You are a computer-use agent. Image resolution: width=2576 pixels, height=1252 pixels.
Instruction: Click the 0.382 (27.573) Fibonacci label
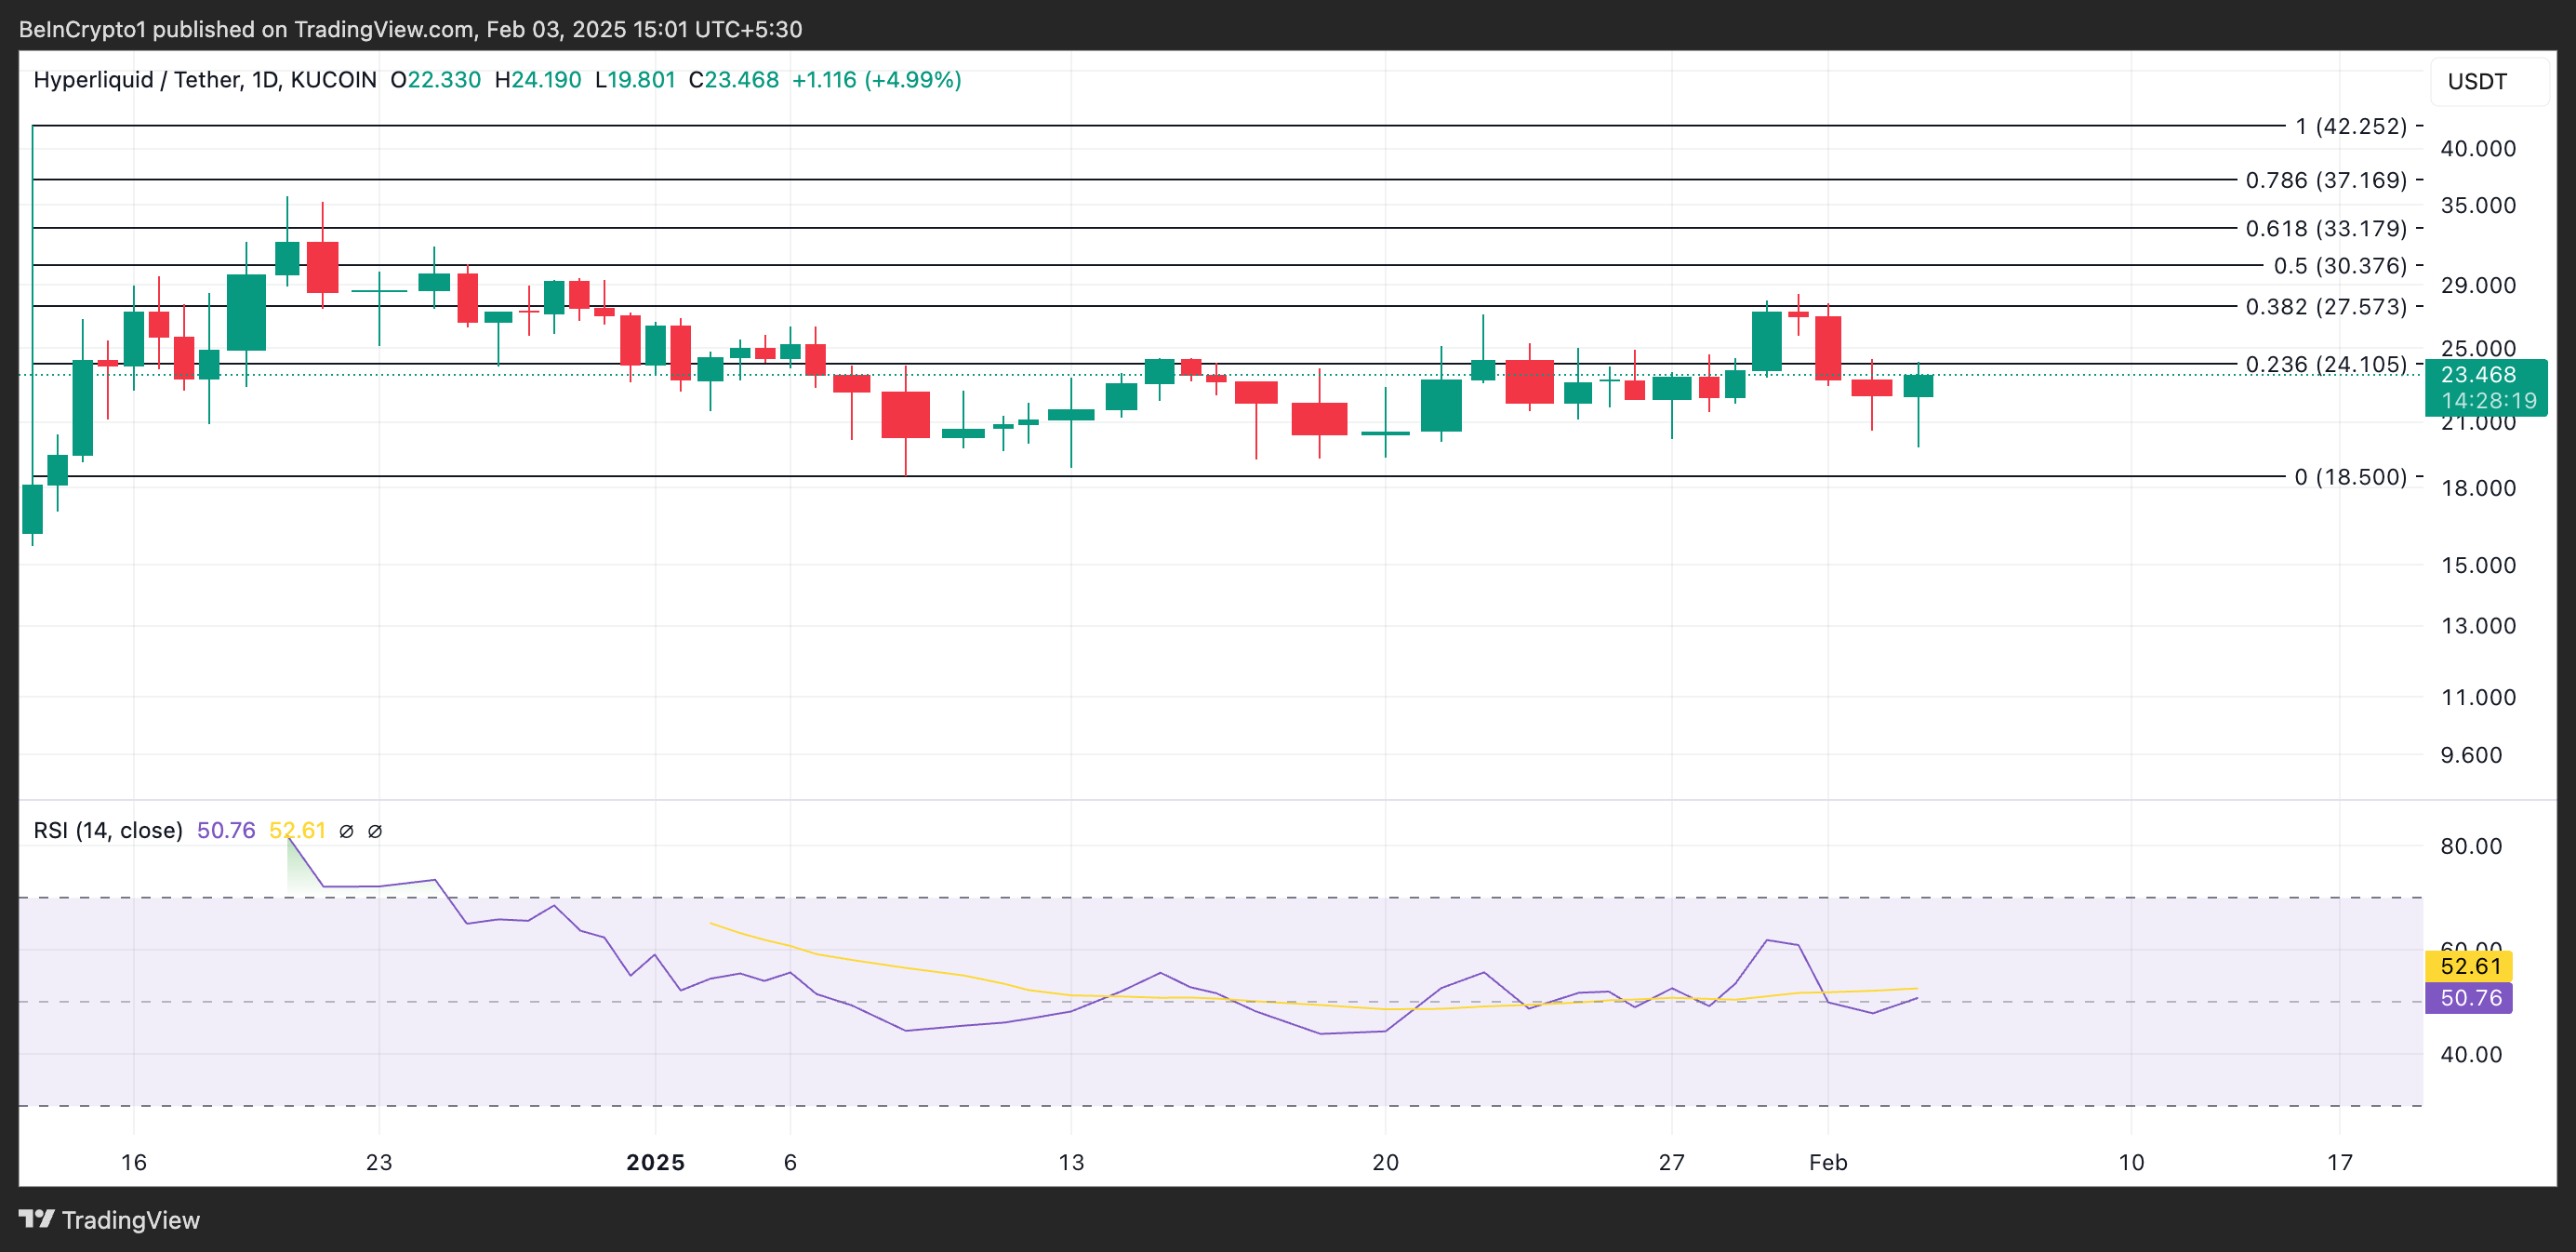tap(2325, 306)
